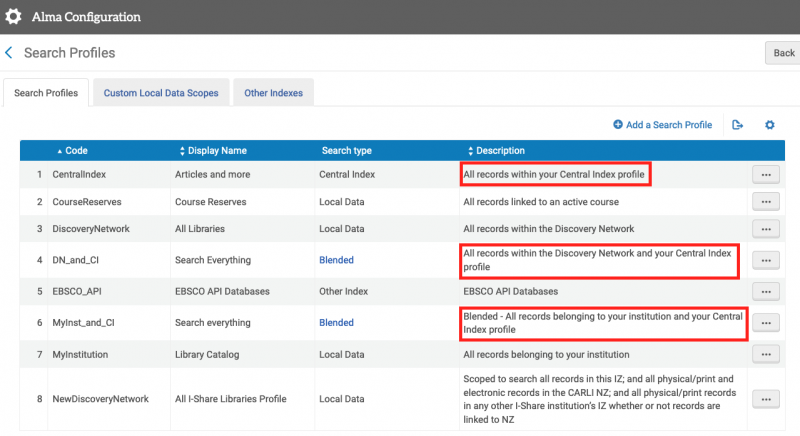Image resolution: width=800 pixels, height=436 pixels.
Task: Click the Back button
Action: tap(783, 53)
